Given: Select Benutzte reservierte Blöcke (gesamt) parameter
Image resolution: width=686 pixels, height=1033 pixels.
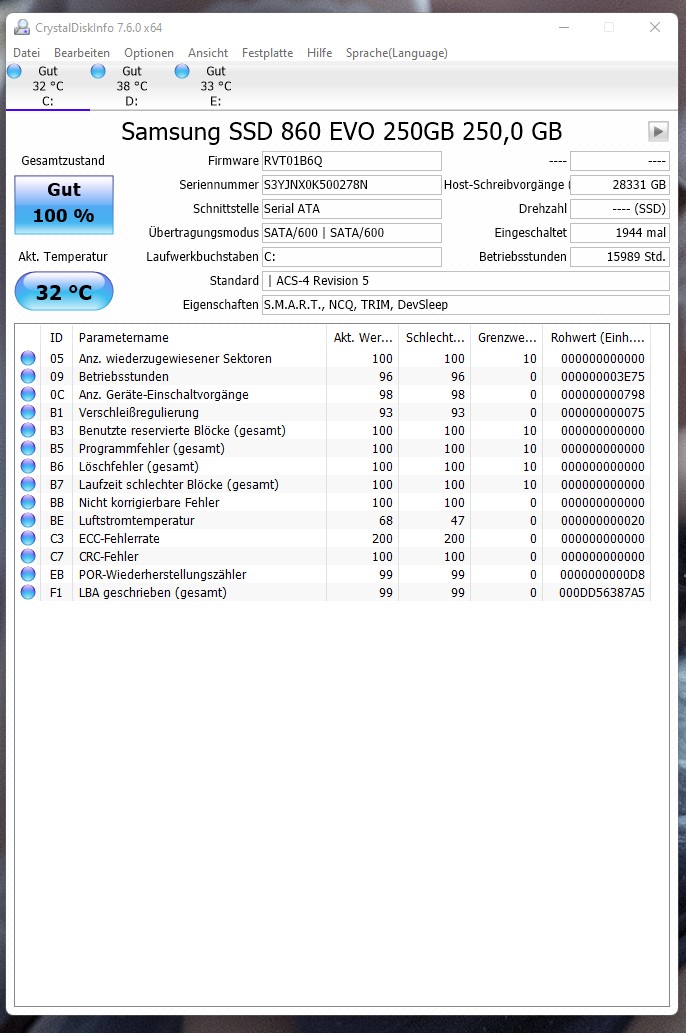Looking at the screenshot, I should 183,430.
